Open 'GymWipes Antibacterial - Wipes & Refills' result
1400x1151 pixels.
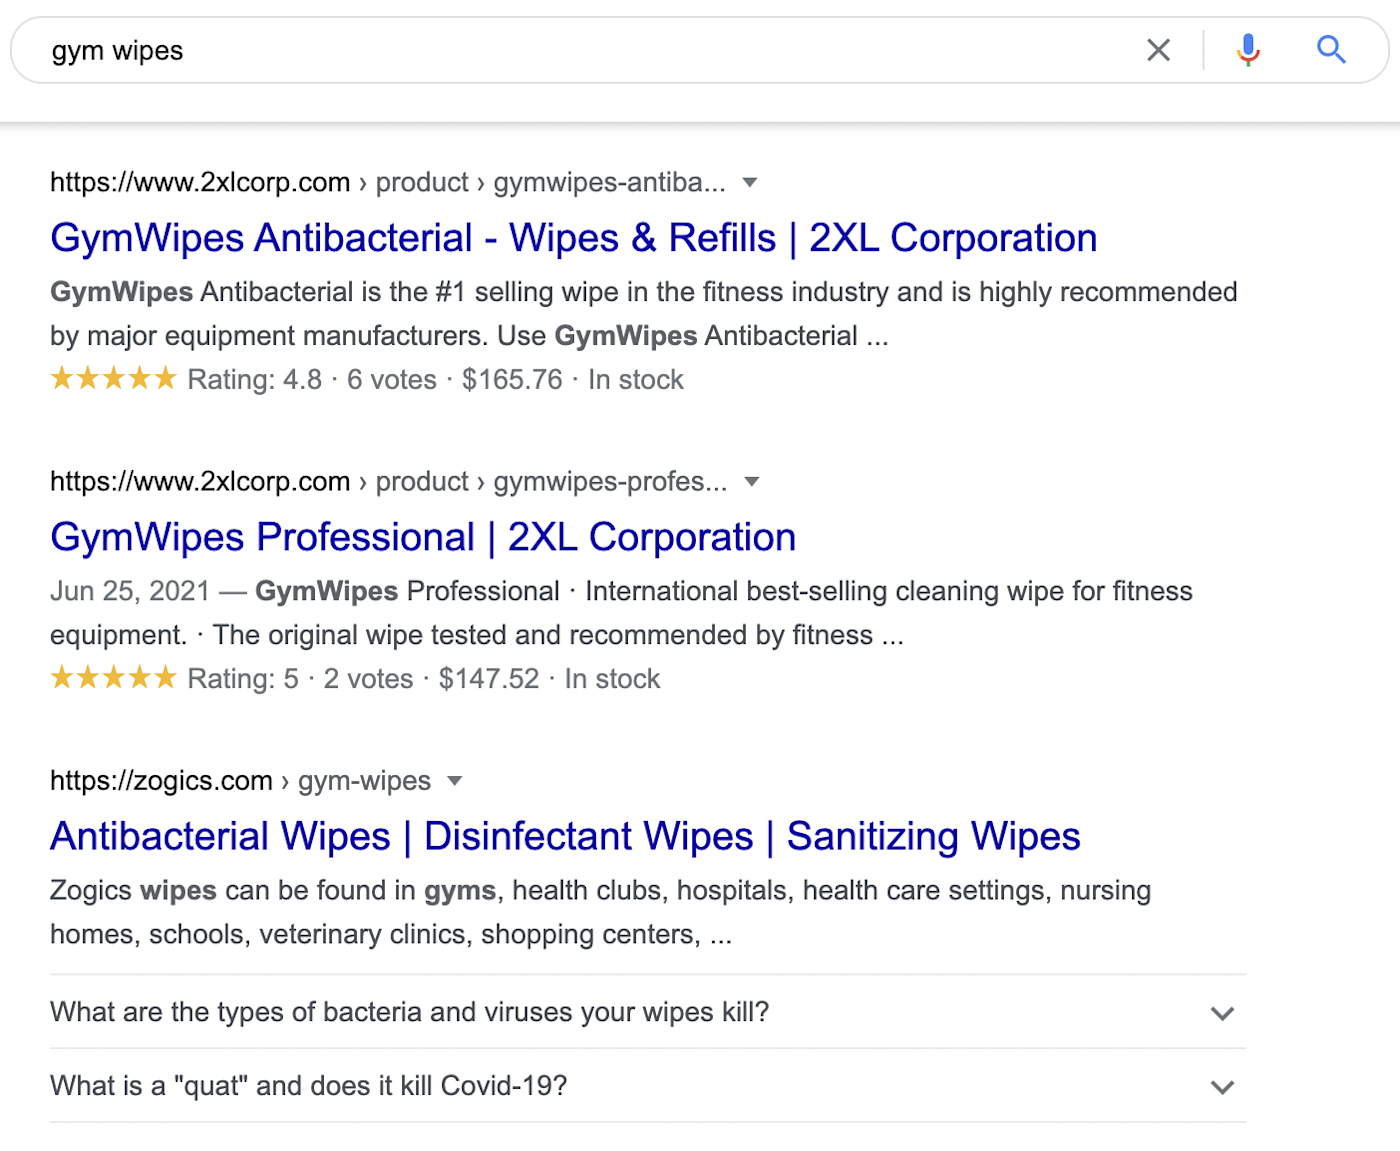(574, 238)
